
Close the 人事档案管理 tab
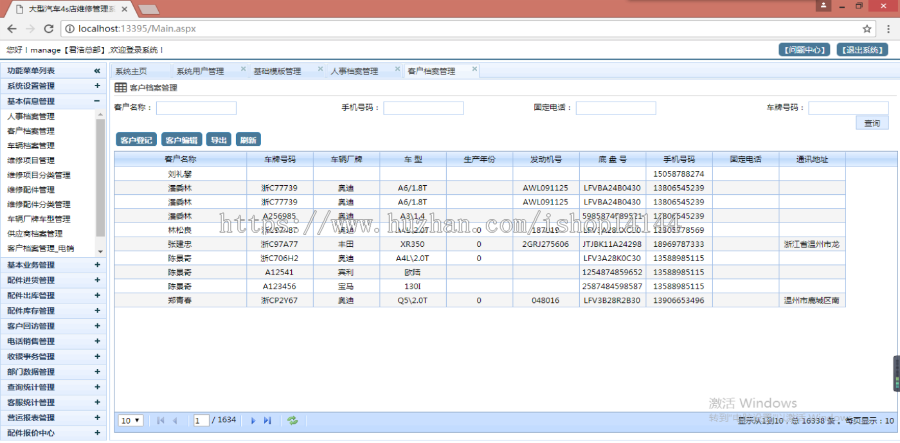tap(395, 70)
